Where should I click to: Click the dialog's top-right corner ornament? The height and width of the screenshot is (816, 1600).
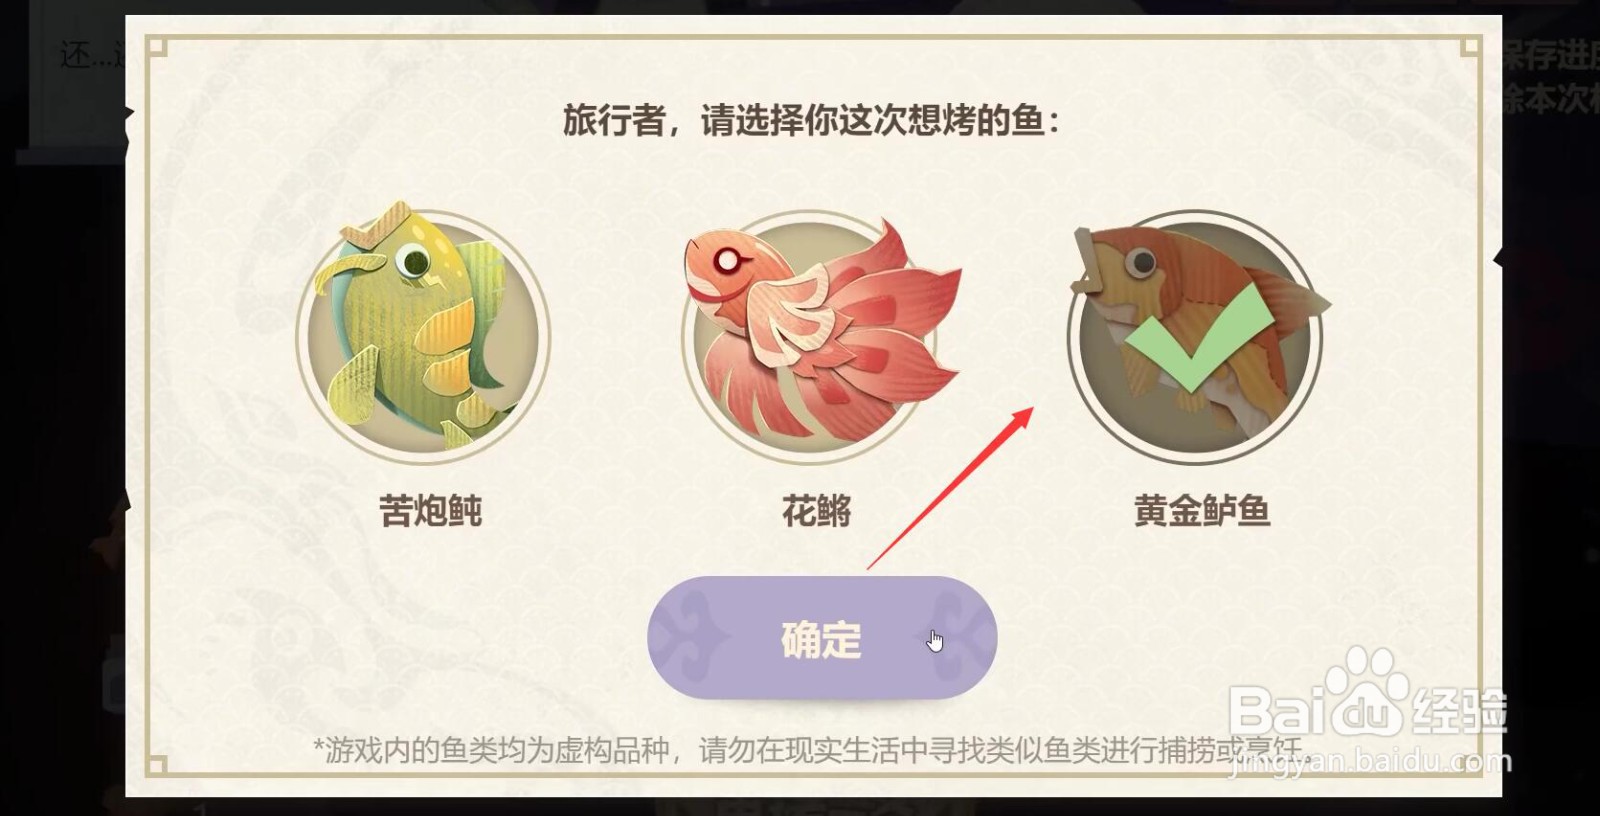point(1470,46)
